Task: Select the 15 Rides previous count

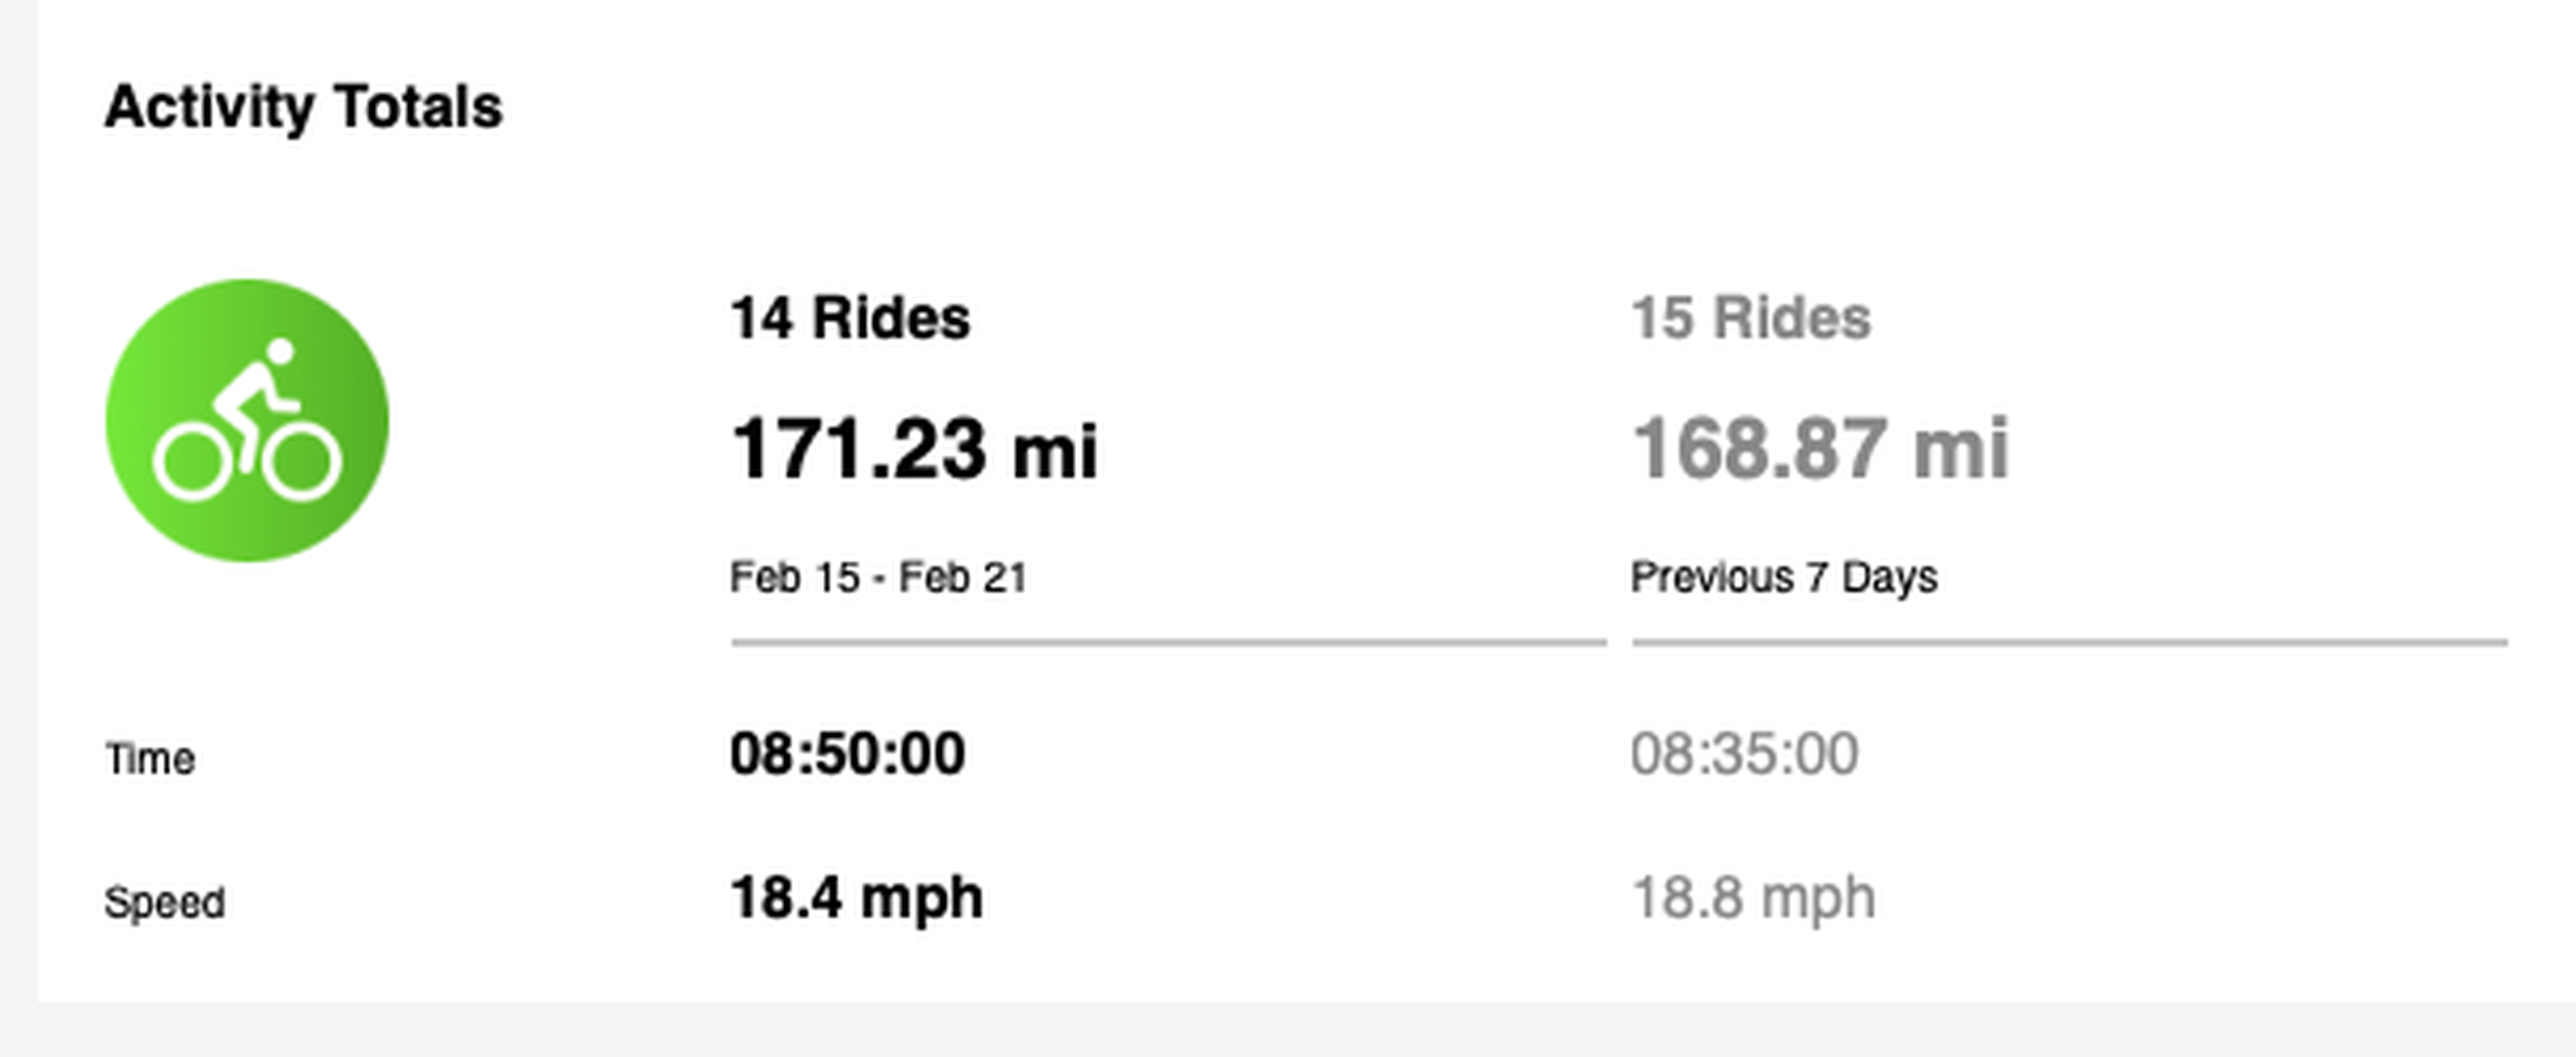Action: click(x=1751, y=318)
